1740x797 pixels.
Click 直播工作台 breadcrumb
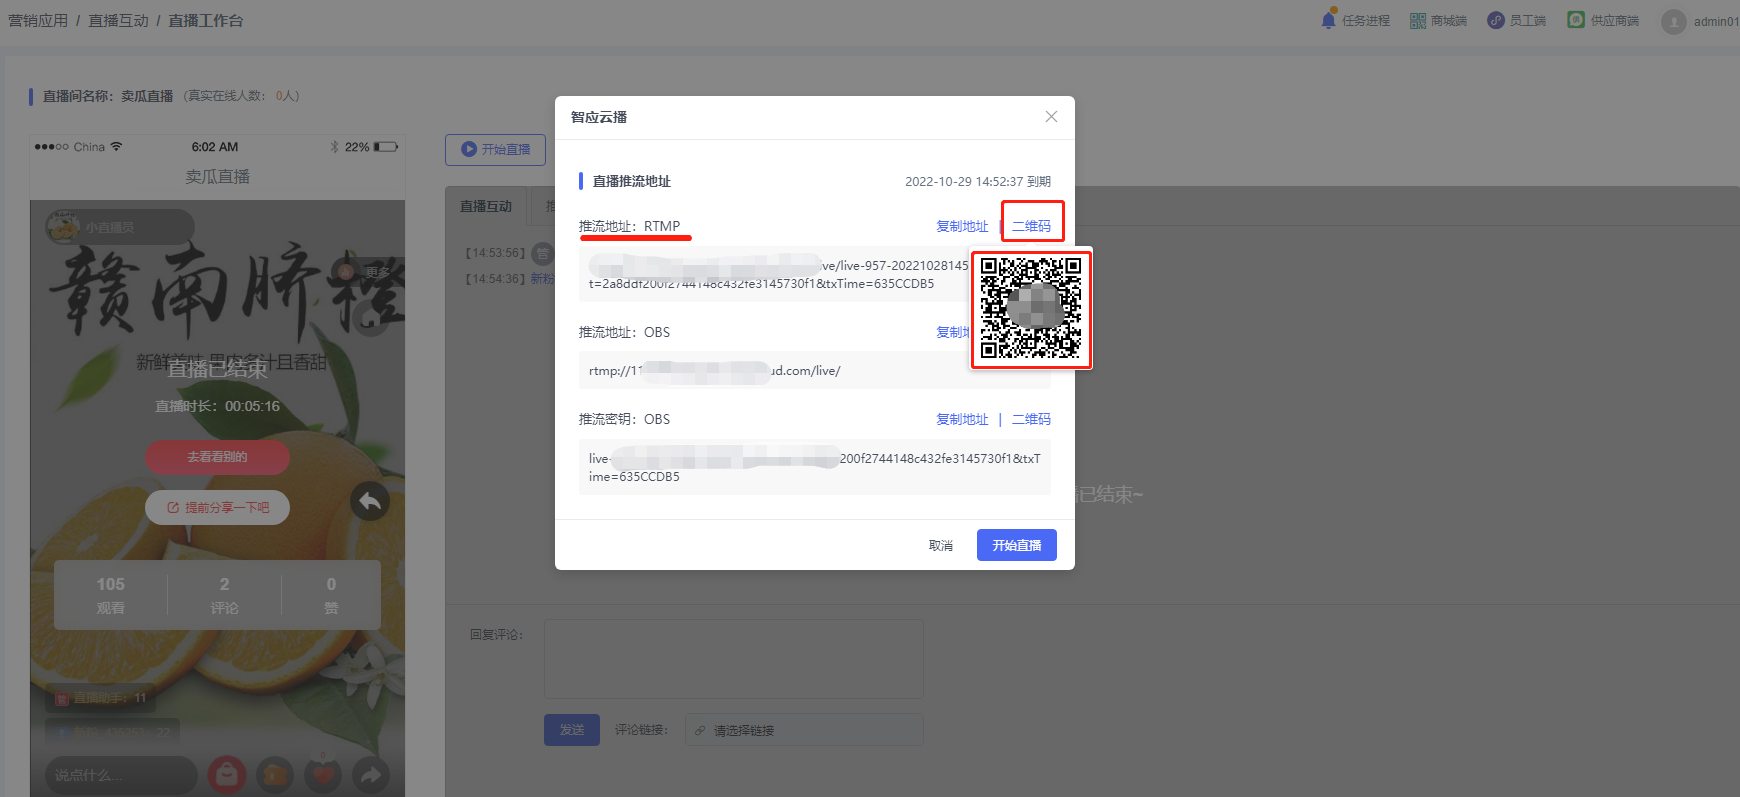(x=206, y=20)
